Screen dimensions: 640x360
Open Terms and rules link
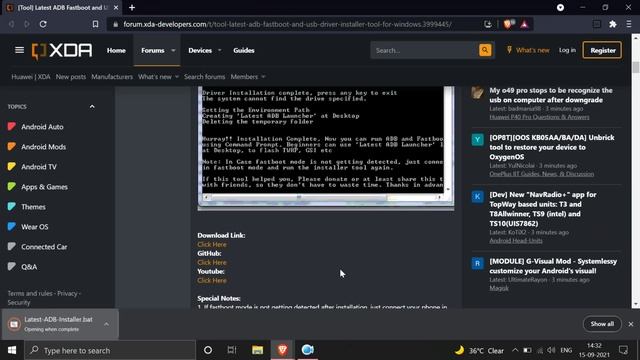pos(30,293)
